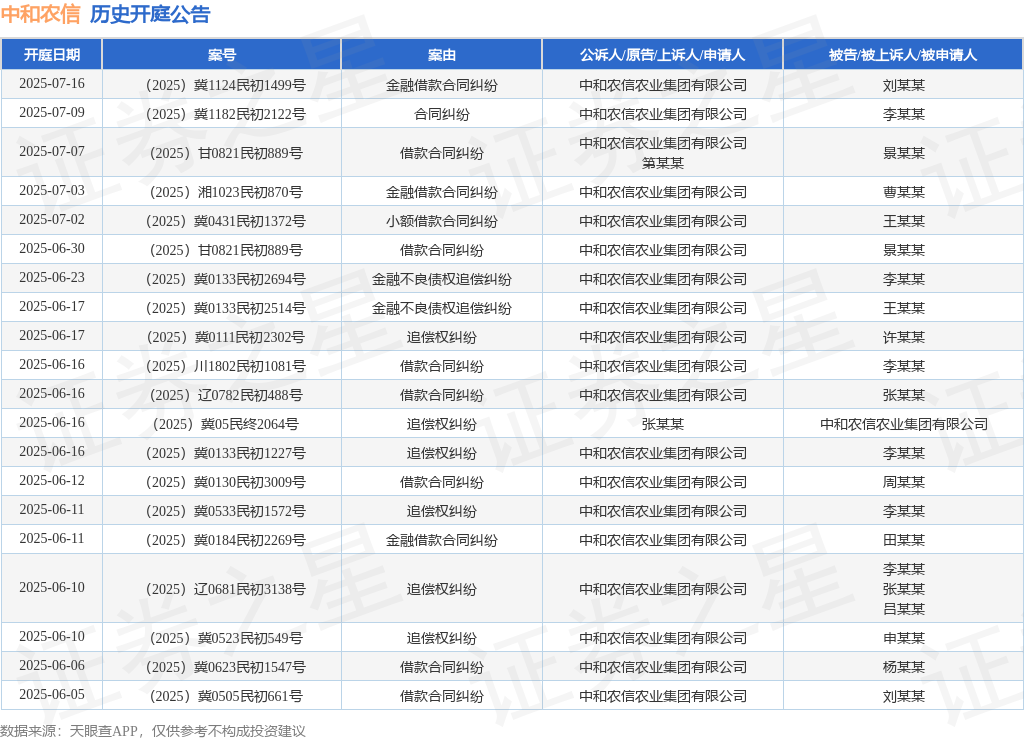Select the date 2025-06-12
This screenshot has height=740, width=1024.
pos(52,480)
